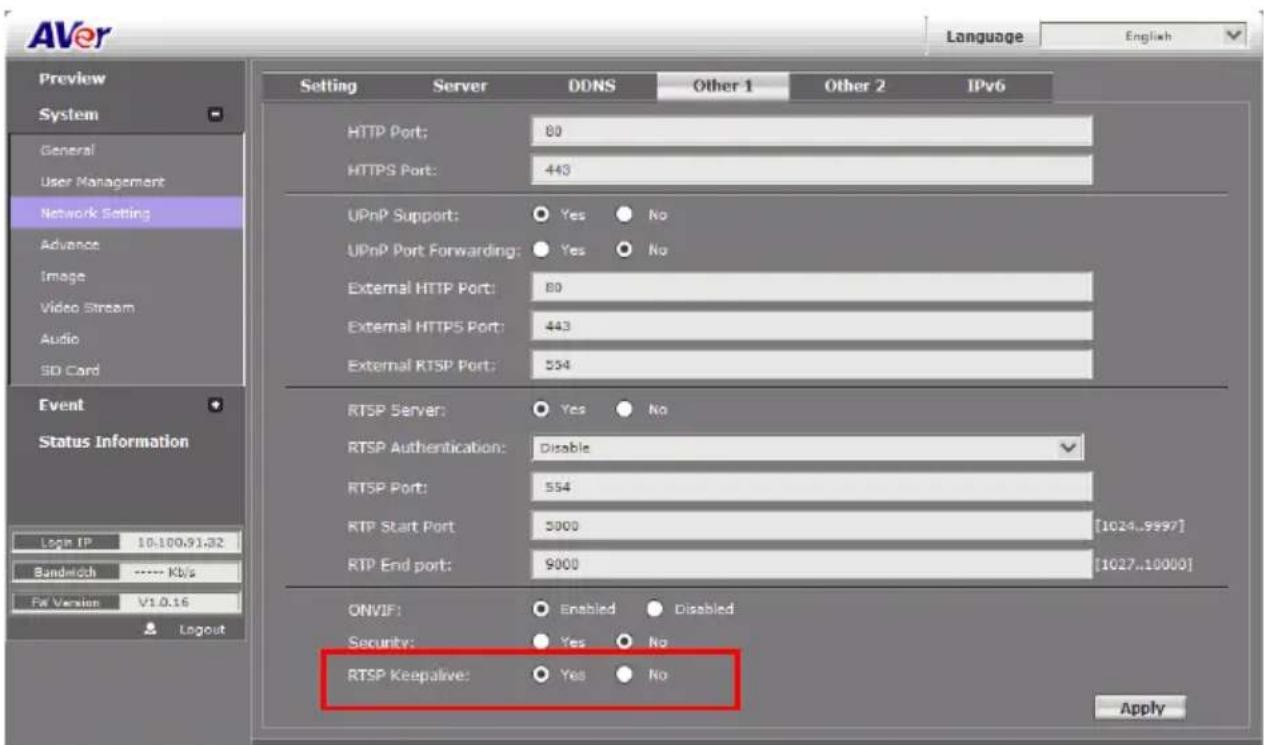1264x745 pixels.
Task: Set UPnP Support to Yes
Action: [540, 214]
